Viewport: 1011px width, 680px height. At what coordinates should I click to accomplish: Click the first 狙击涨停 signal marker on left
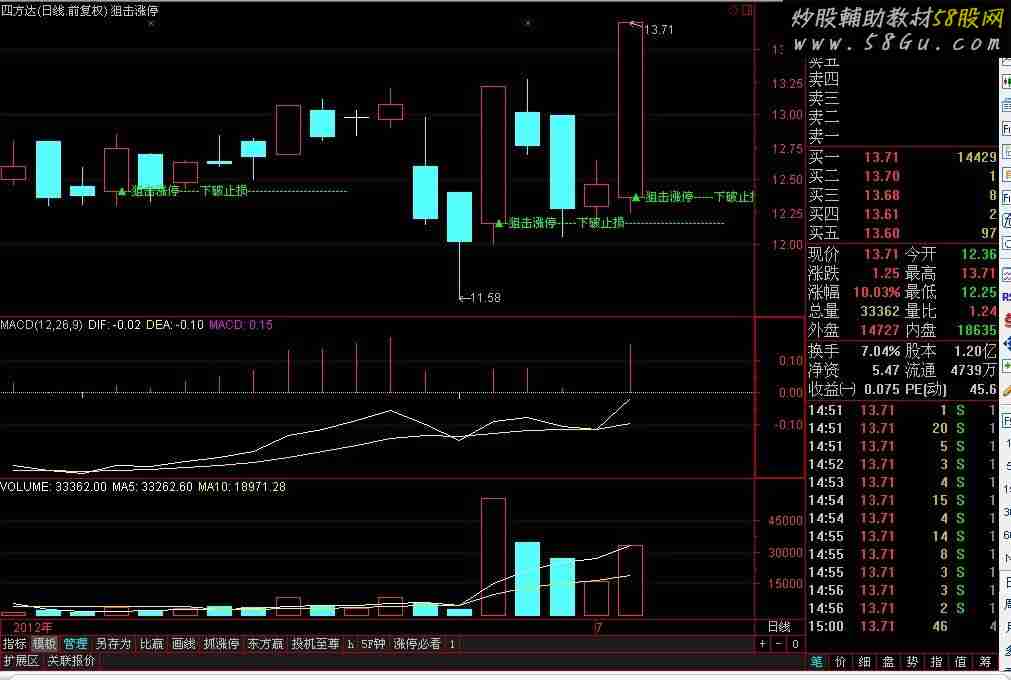(x=148, y=191)
